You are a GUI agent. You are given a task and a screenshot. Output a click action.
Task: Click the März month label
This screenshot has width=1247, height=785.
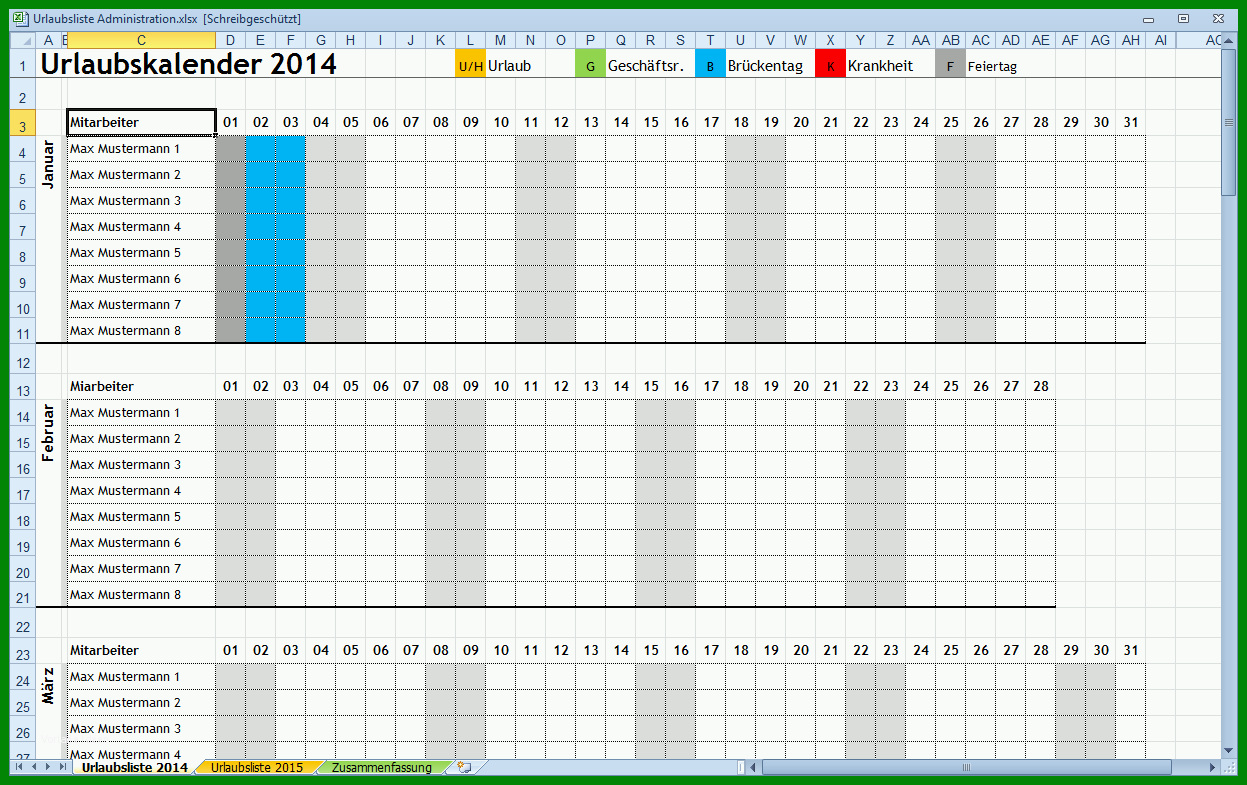(x=48, y=684)
